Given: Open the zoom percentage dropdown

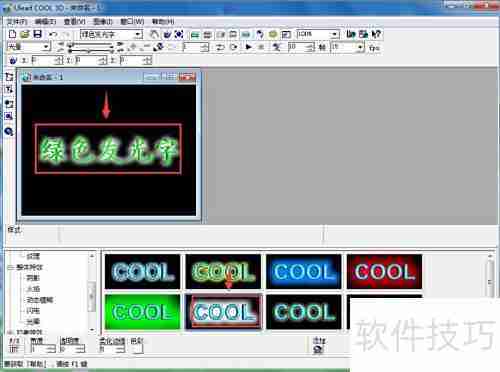Looking at the screenshot, I should (x=334, y=34).
